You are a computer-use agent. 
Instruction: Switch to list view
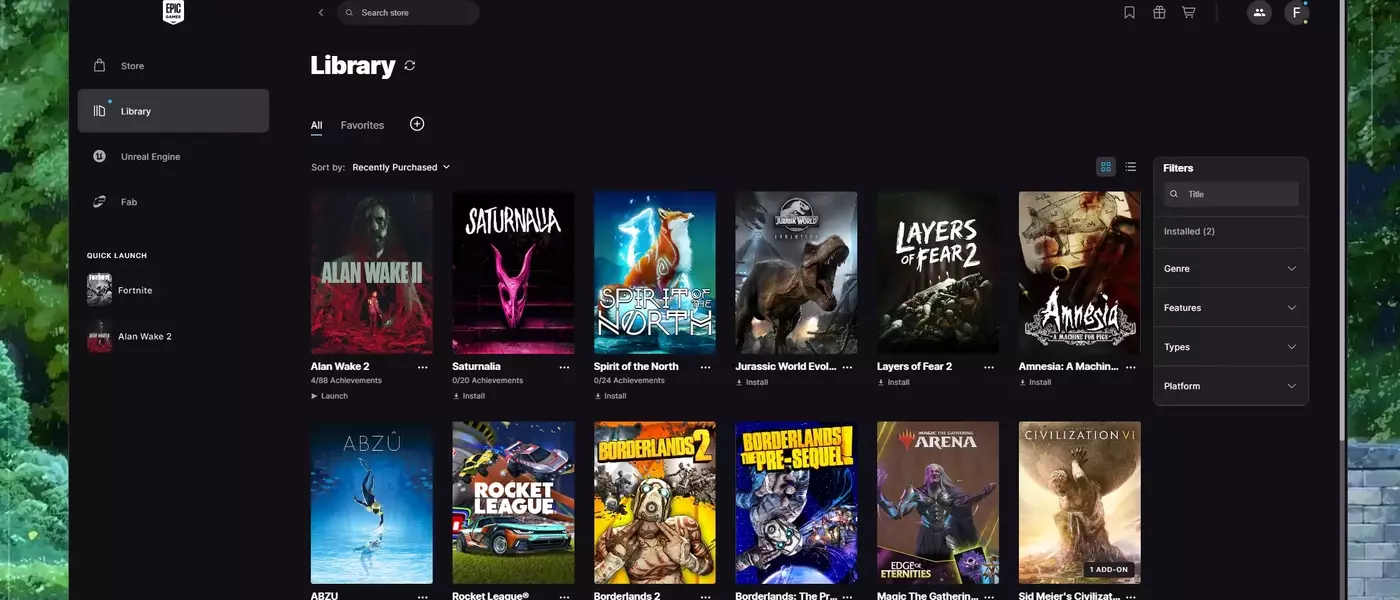(1130, 167)
